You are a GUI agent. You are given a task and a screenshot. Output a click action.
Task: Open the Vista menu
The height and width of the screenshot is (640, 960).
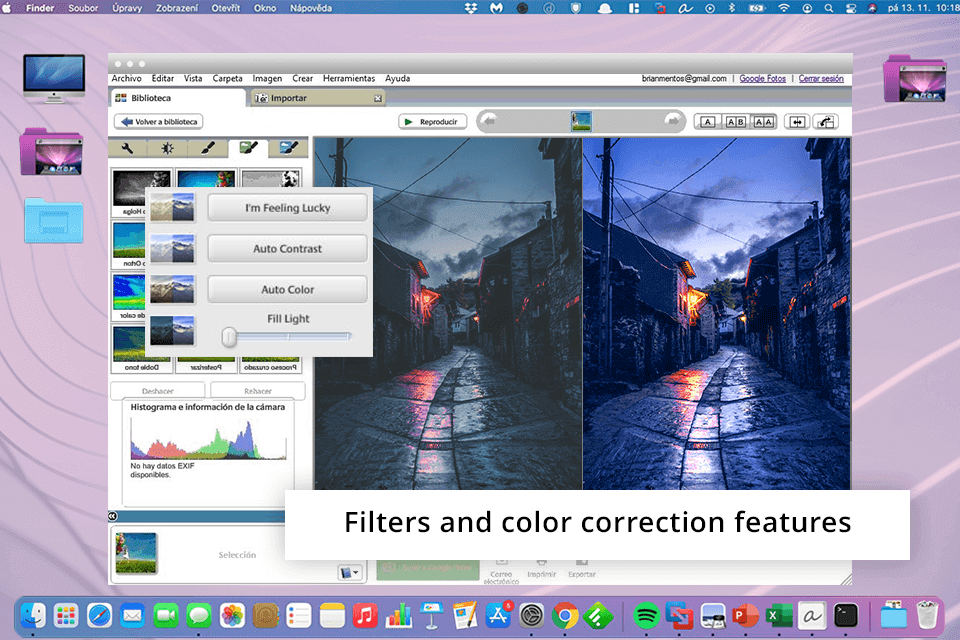pyautogui.click(x=193, y=78)
